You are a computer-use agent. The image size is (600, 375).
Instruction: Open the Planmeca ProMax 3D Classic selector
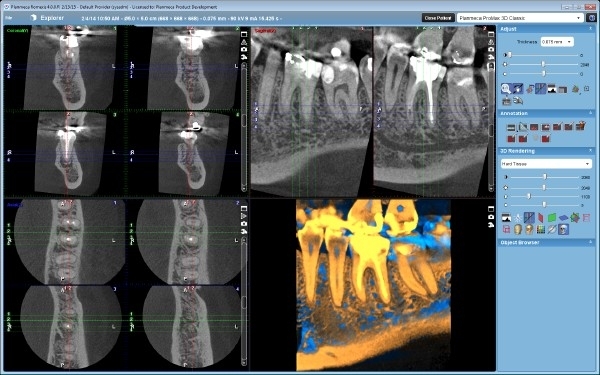tap(520, 18)
